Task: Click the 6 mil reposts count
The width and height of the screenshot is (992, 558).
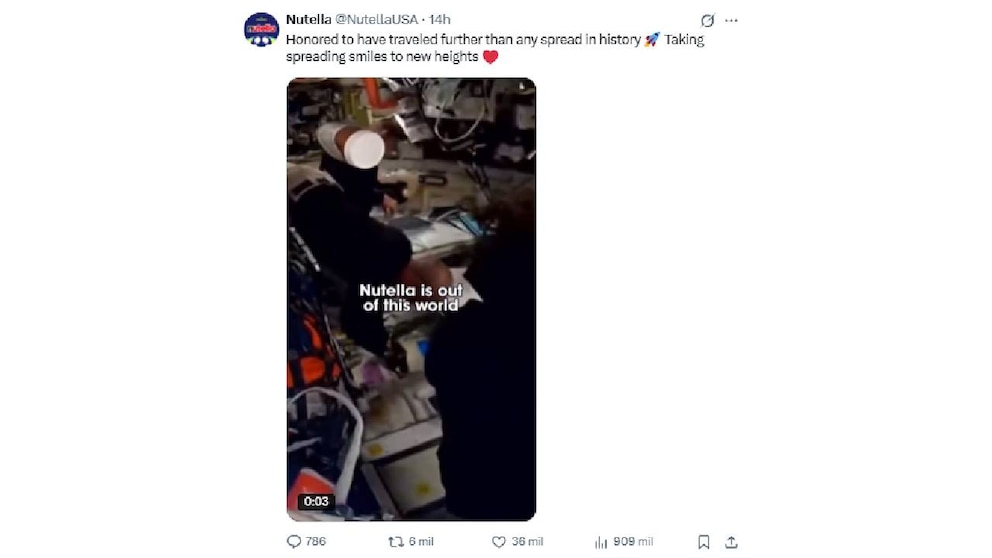Action: tap(421, 542)
